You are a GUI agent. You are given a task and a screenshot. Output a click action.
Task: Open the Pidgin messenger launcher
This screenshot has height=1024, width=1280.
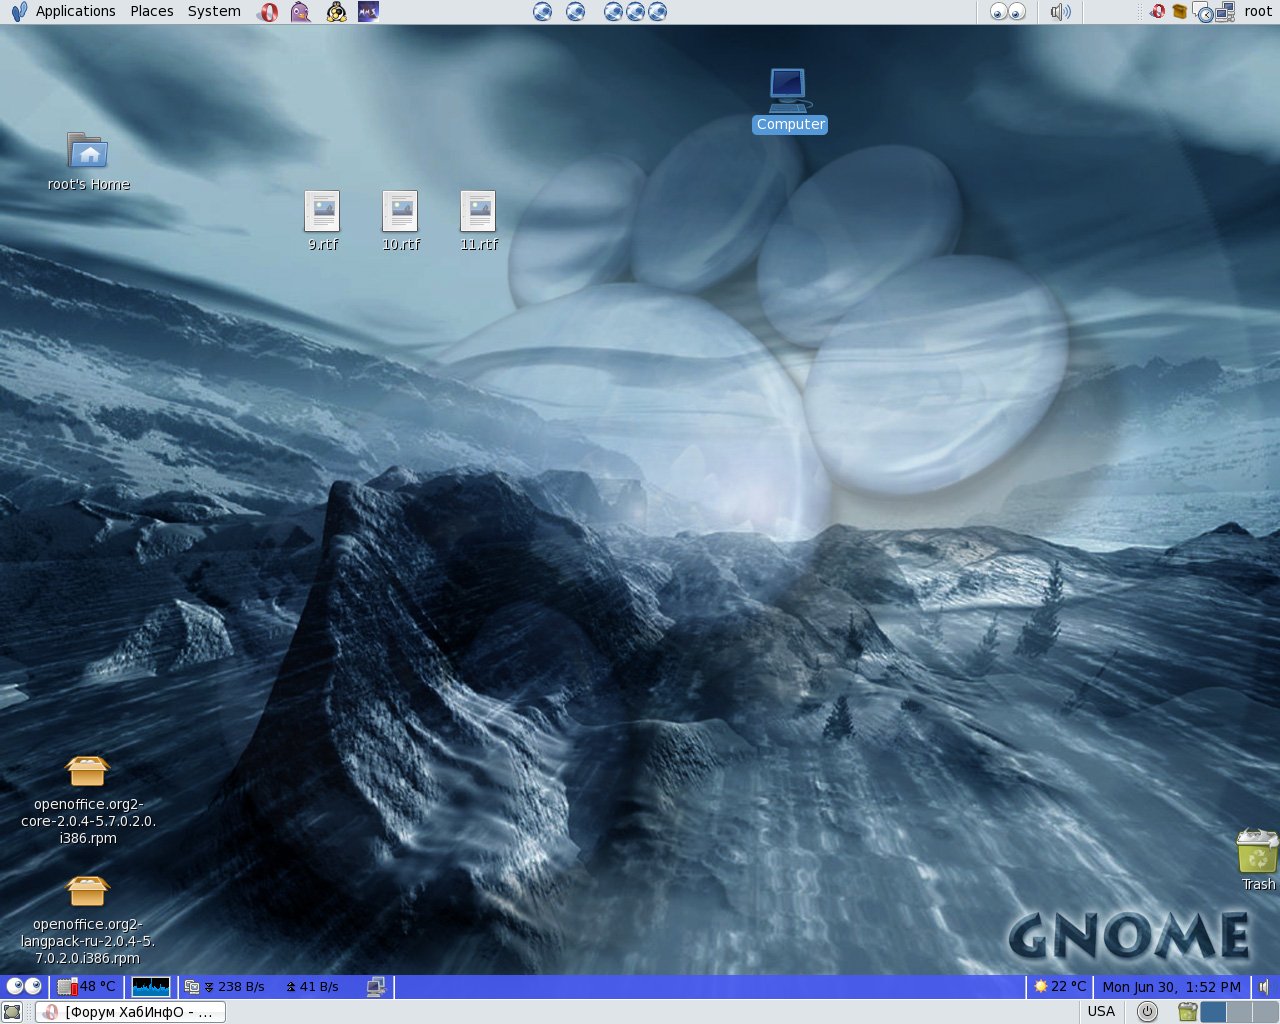point(300,12)
